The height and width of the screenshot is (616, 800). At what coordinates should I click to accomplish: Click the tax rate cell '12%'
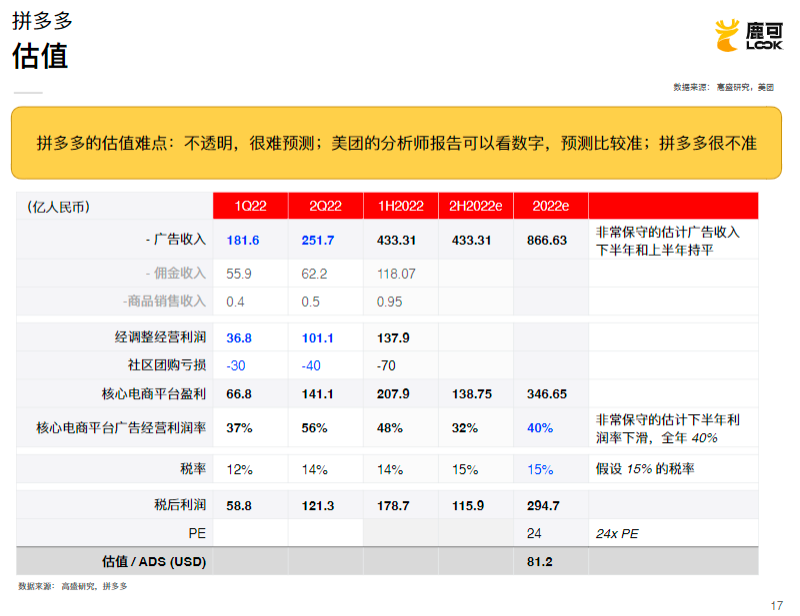coord(239,470)
